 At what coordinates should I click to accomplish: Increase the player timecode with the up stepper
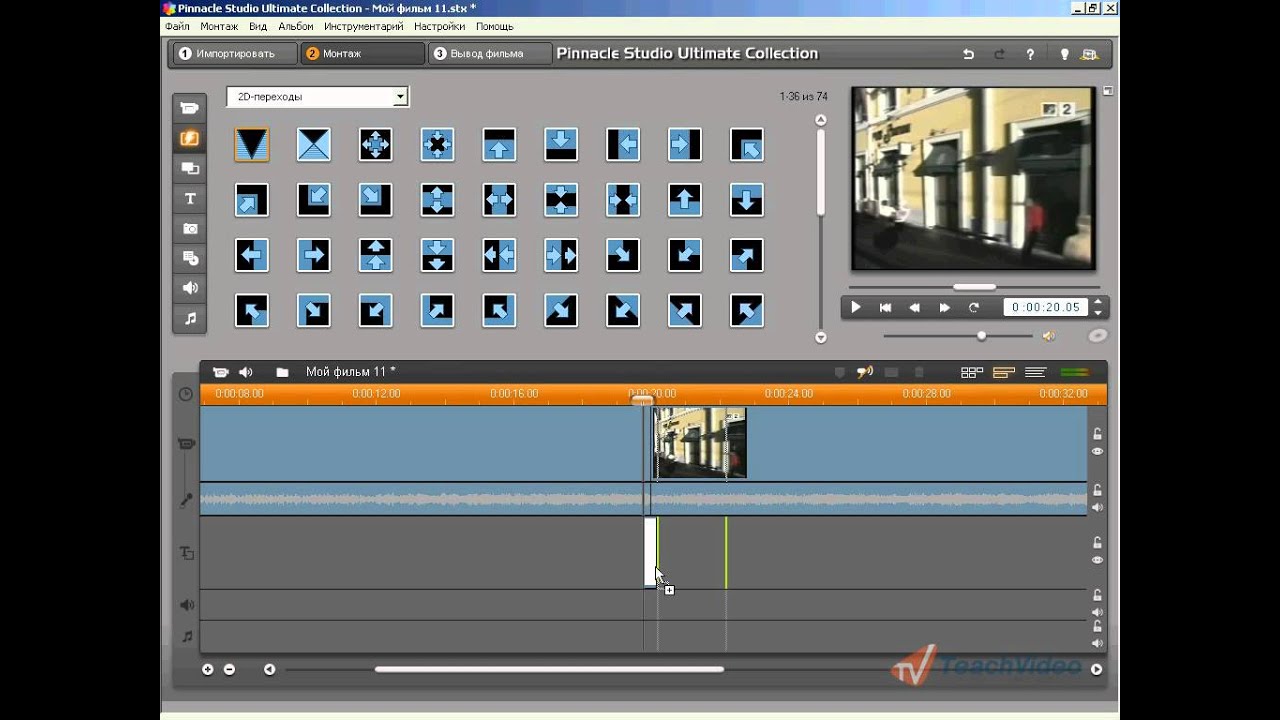click(1098, 302)
